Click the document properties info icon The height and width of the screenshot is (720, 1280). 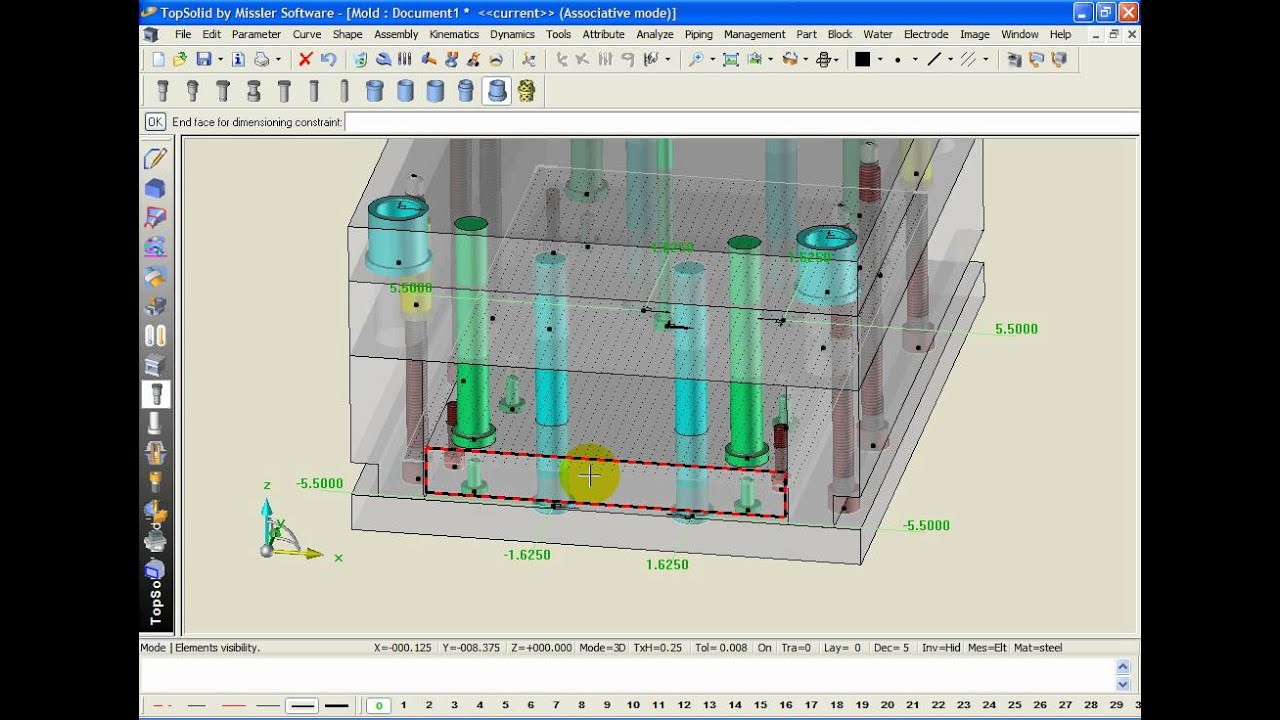(238, 60)
